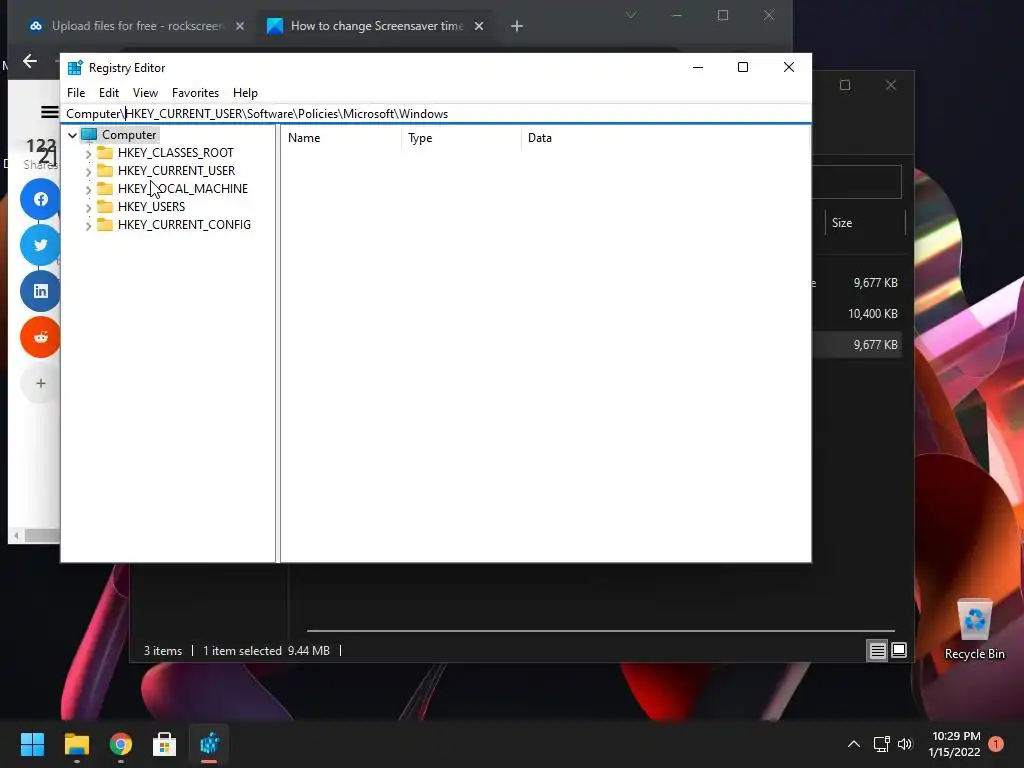Viewport: 1024px width, 768px height.
Task: Click the Registry Editor taskbar icon
Action: coord(209,744)
